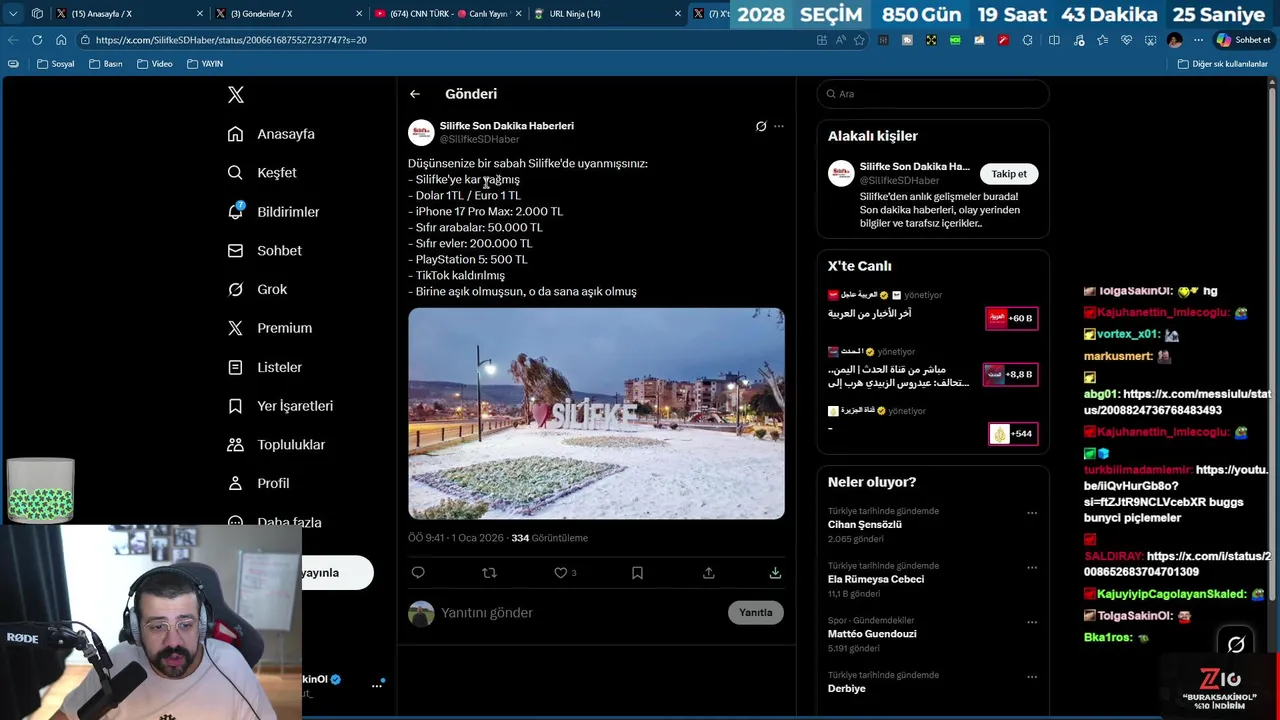Viewport: 1280px width, 720px height.
Task: Open Grok from the sidebar
Action: point(257,289)
